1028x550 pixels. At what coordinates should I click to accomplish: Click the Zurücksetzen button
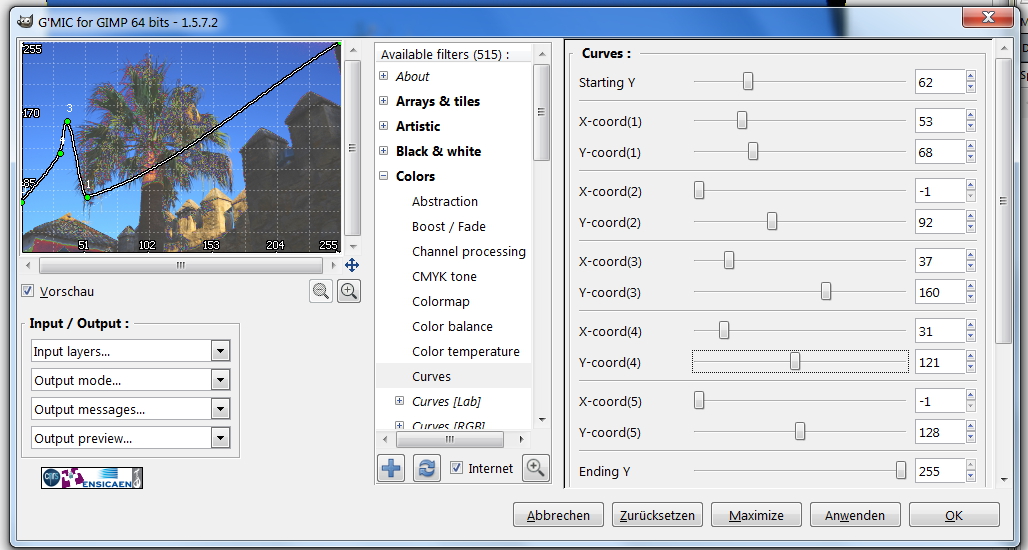[x=657, y=515]
